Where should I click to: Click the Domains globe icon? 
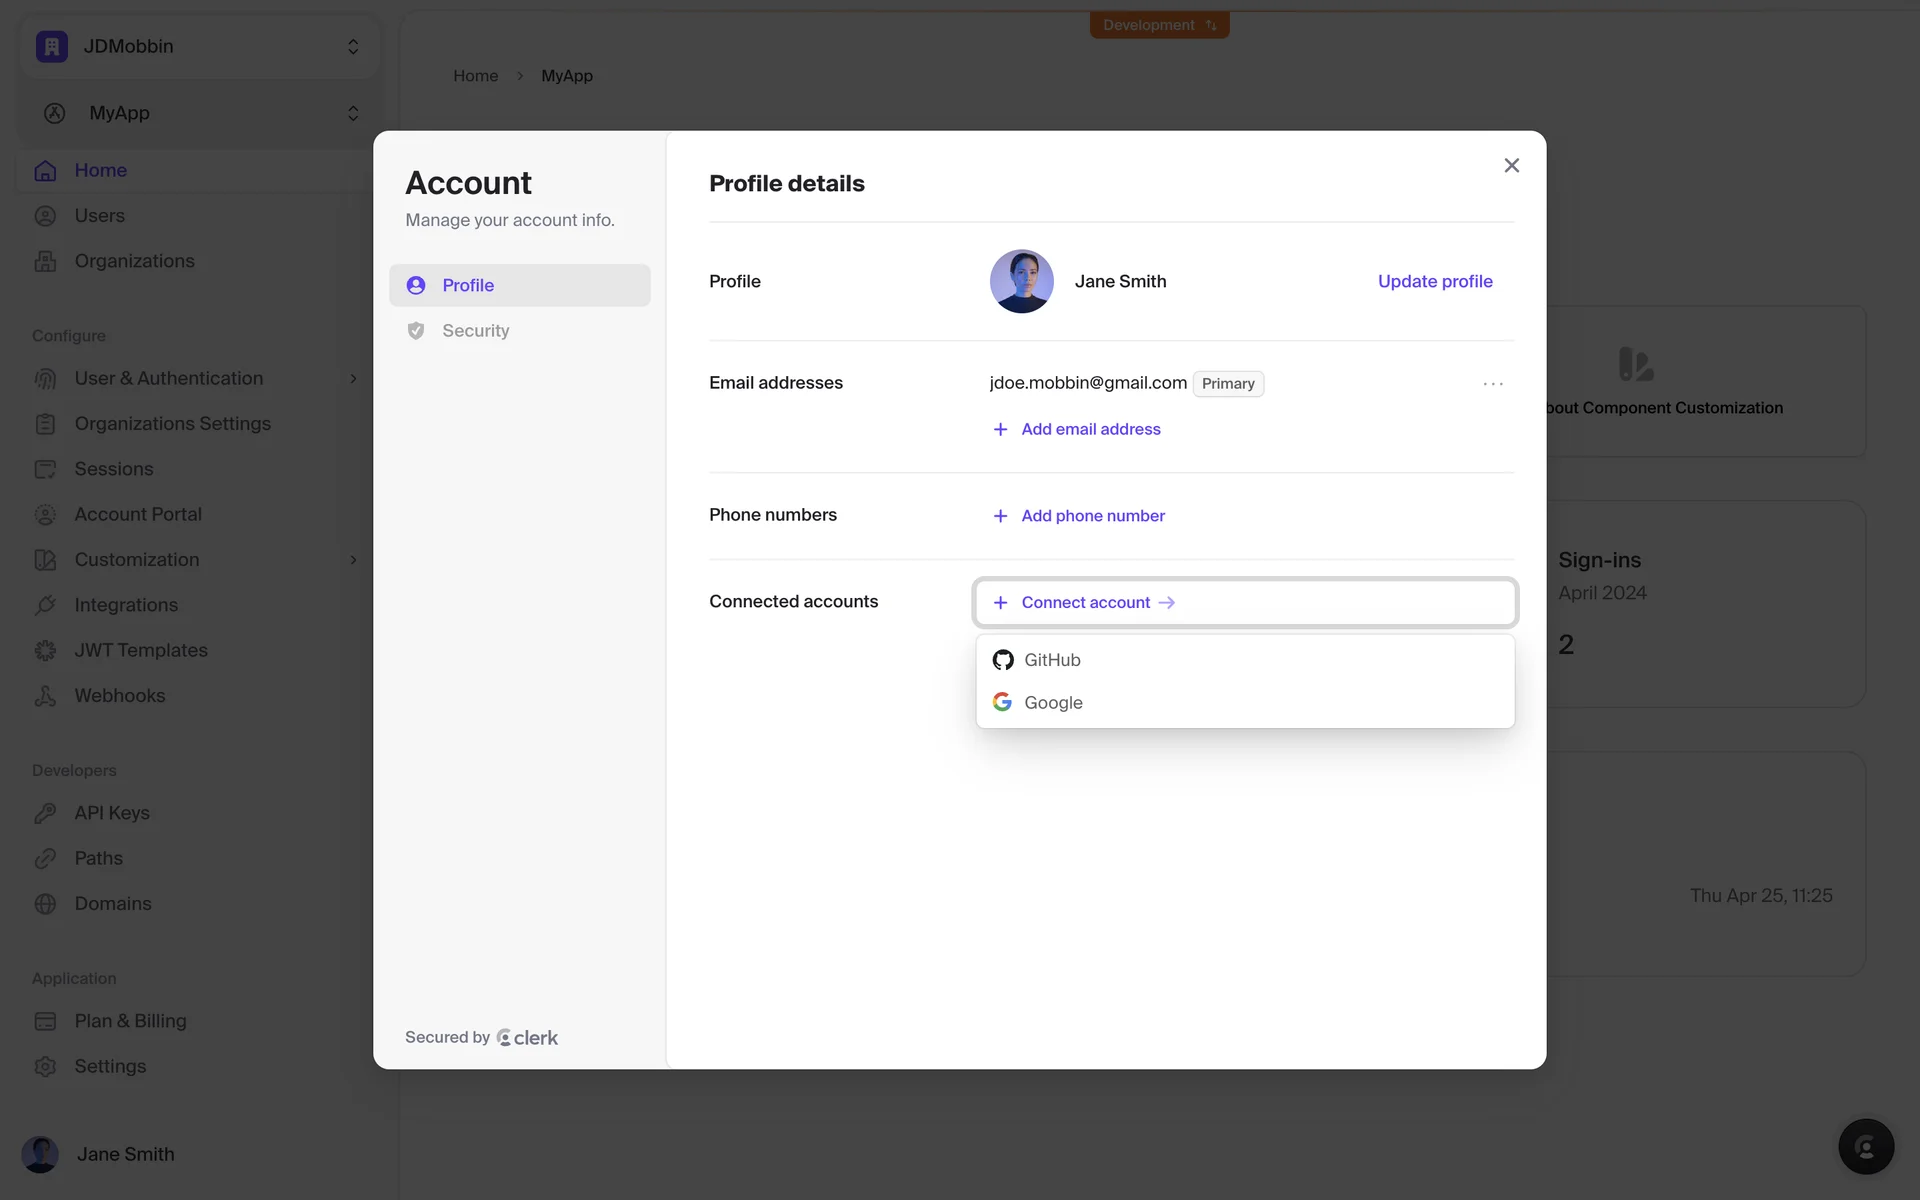pos(45,904)
